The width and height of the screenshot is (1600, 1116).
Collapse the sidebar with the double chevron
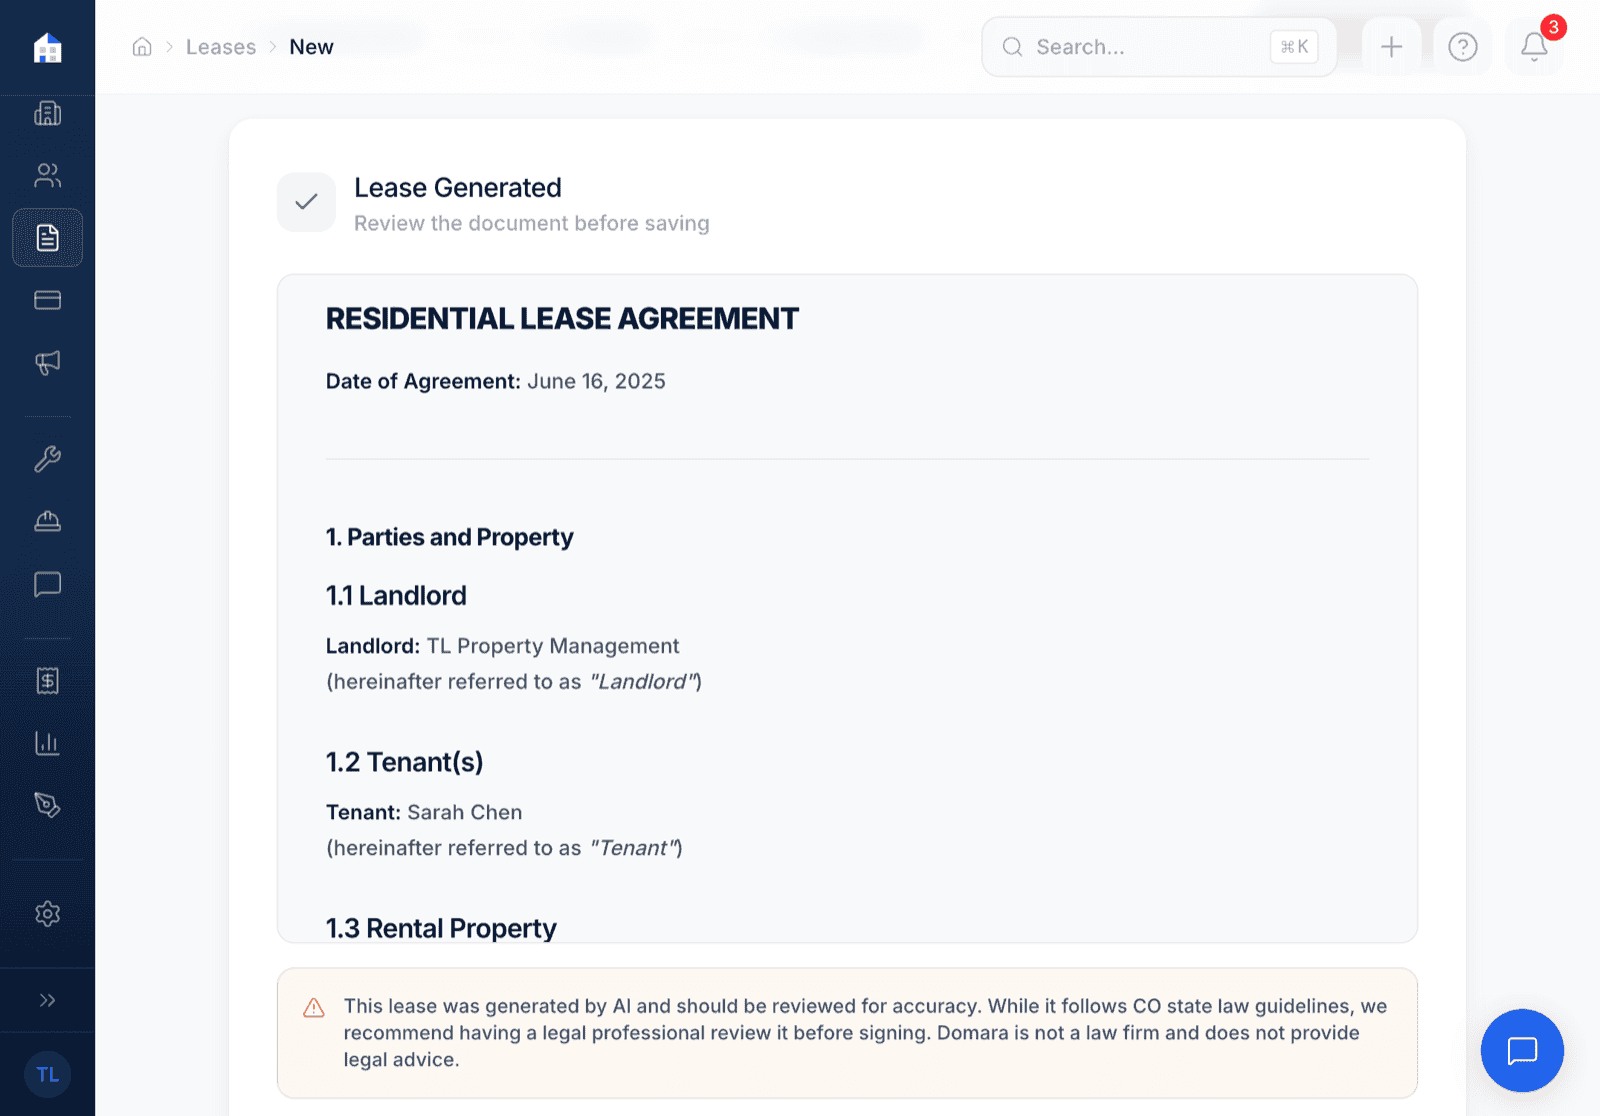47,999
